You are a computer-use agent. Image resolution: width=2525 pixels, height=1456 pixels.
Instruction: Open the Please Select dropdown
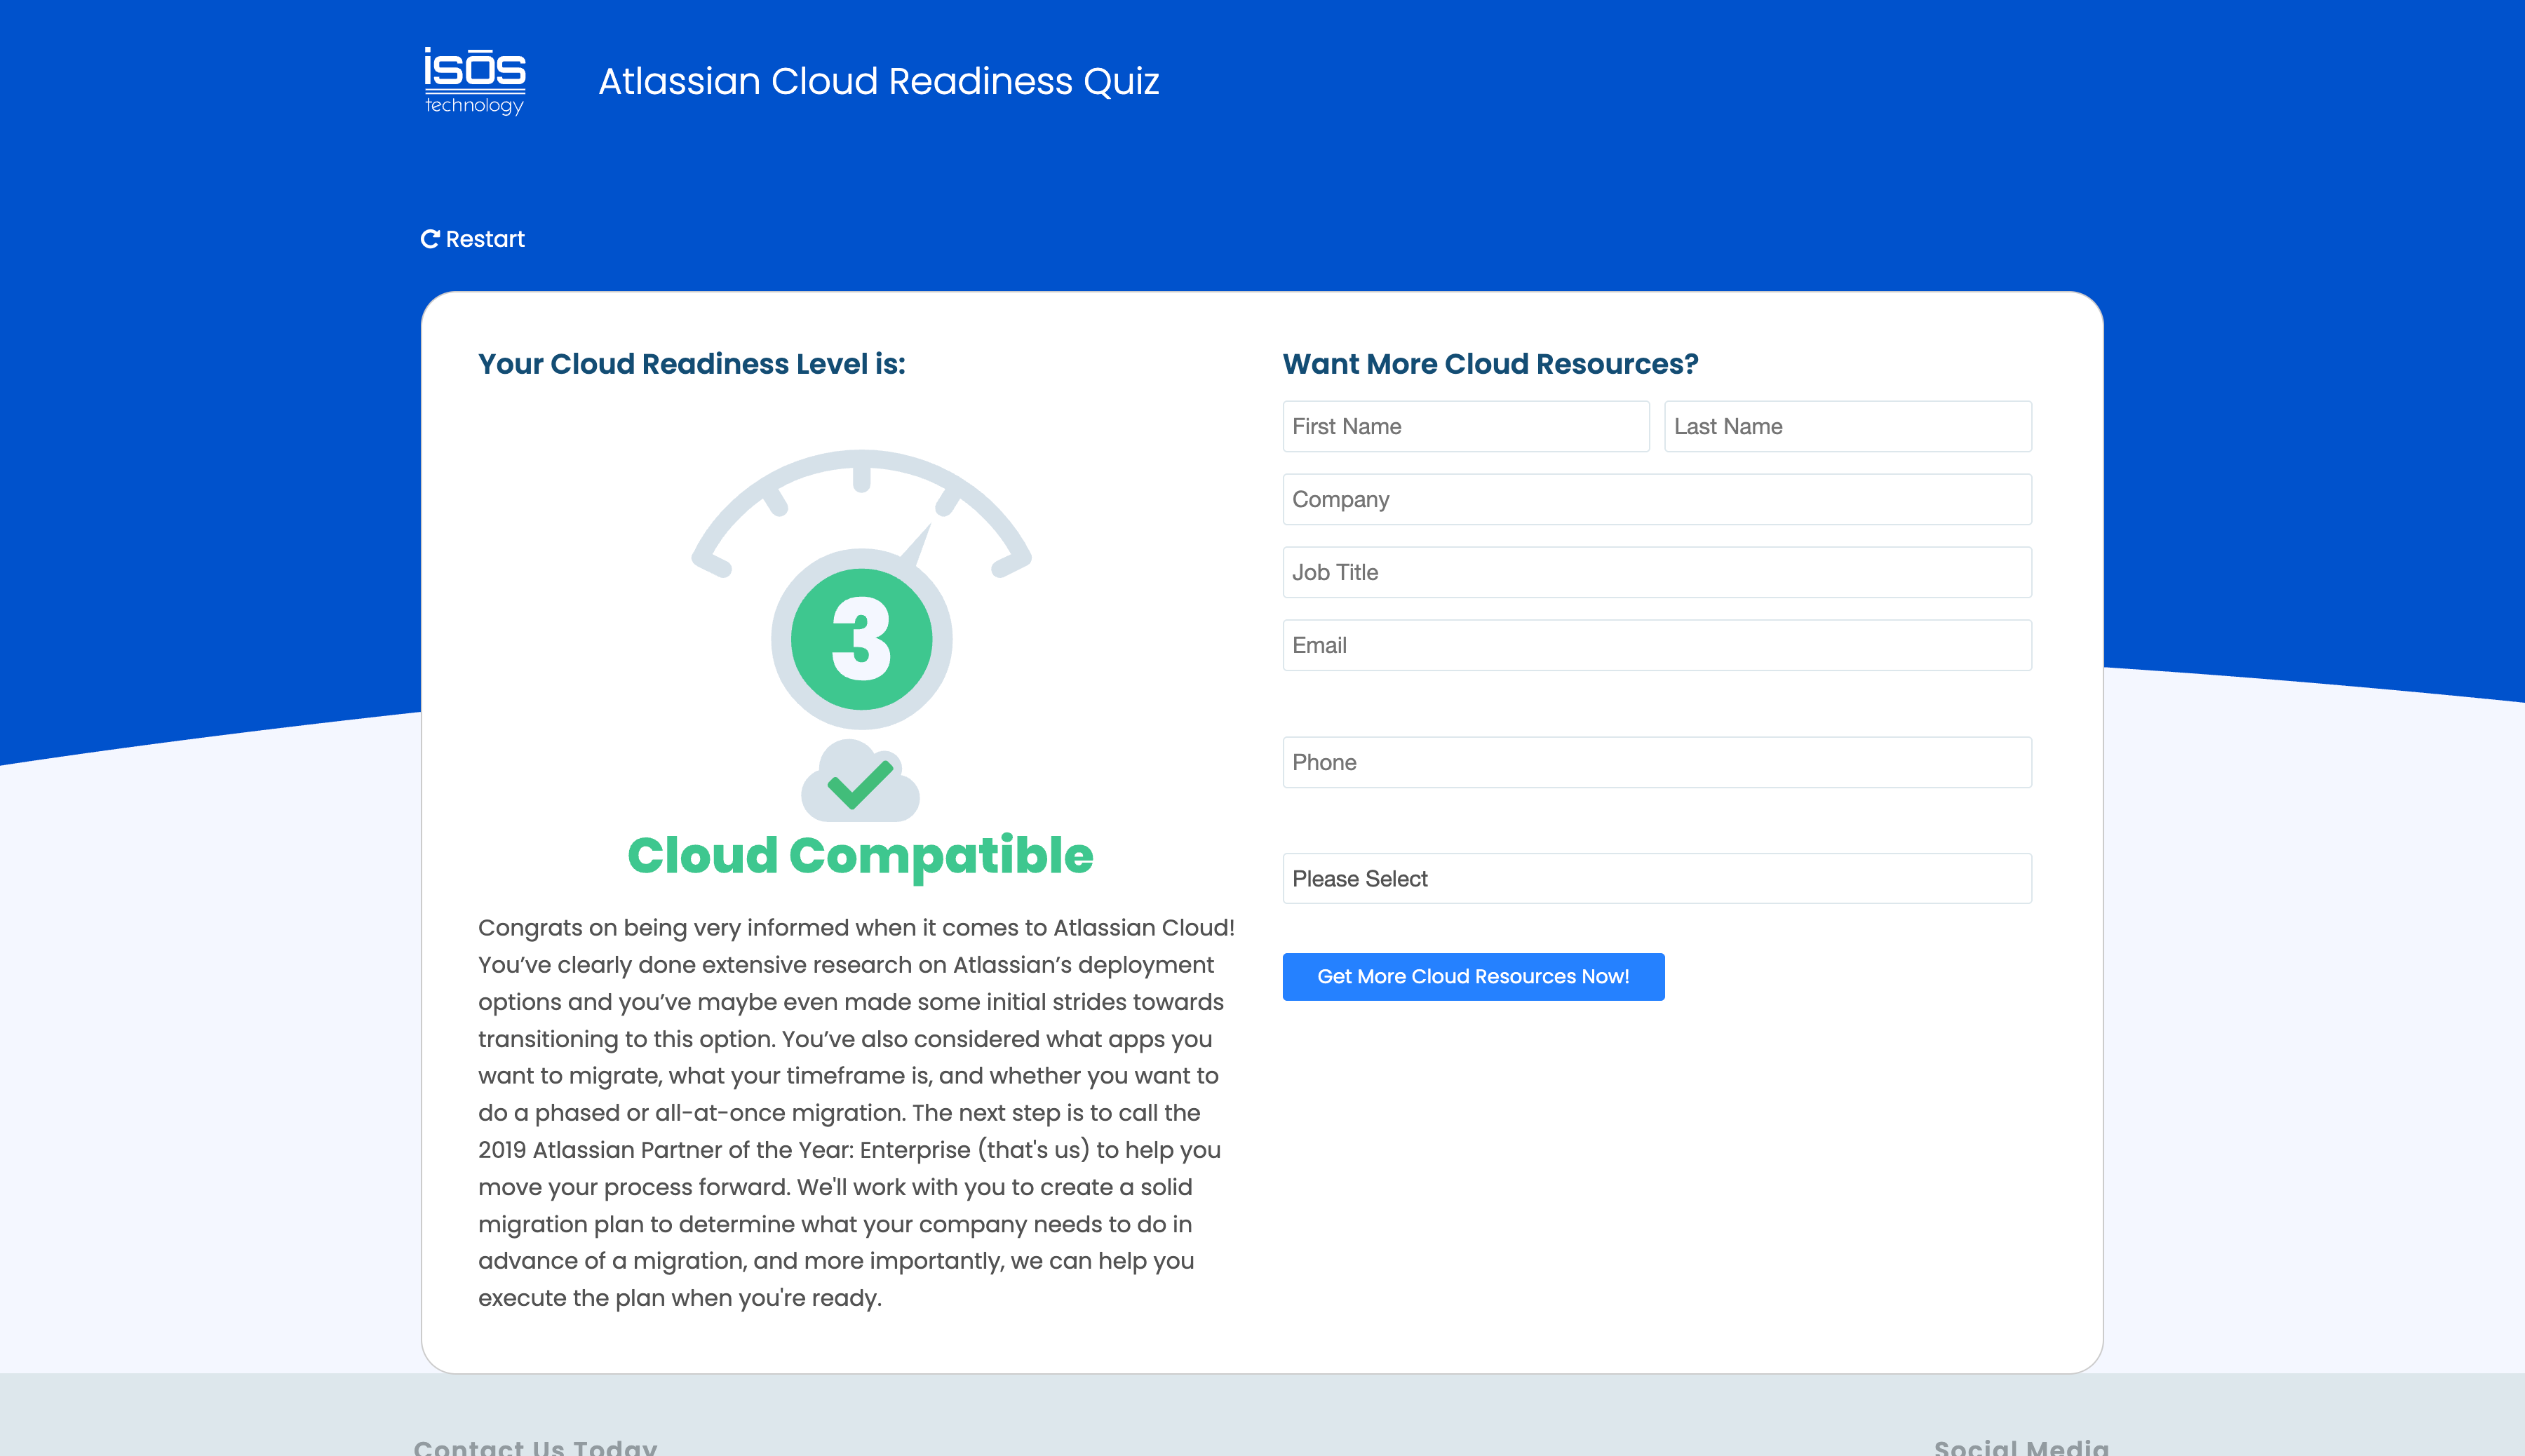pos(1657,878)
